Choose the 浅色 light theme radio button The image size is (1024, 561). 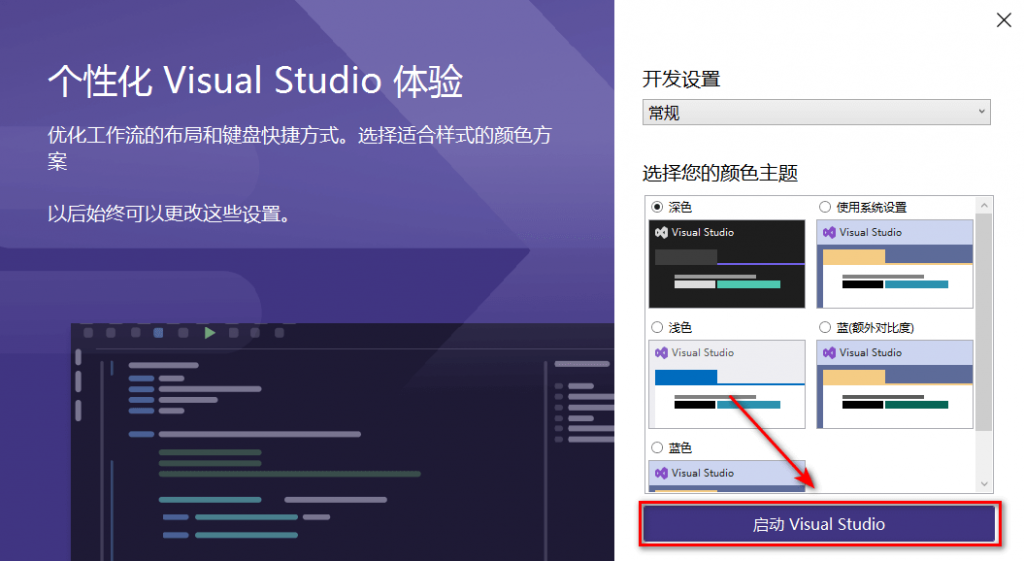click(657, 327)
